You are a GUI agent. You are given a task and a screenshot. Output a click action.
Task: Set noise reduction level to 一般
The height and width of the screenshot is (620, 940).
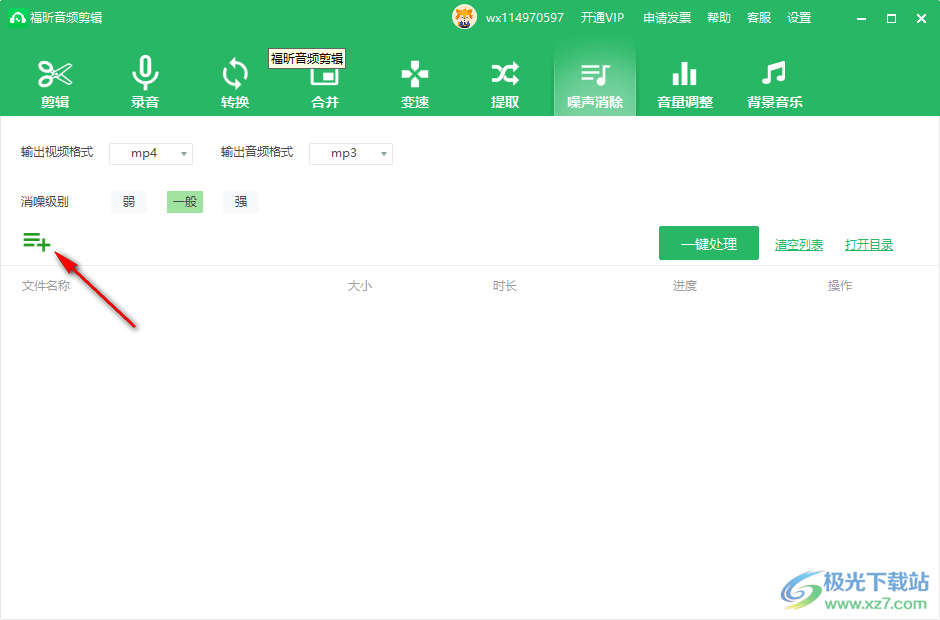click(x=185, y=202)
